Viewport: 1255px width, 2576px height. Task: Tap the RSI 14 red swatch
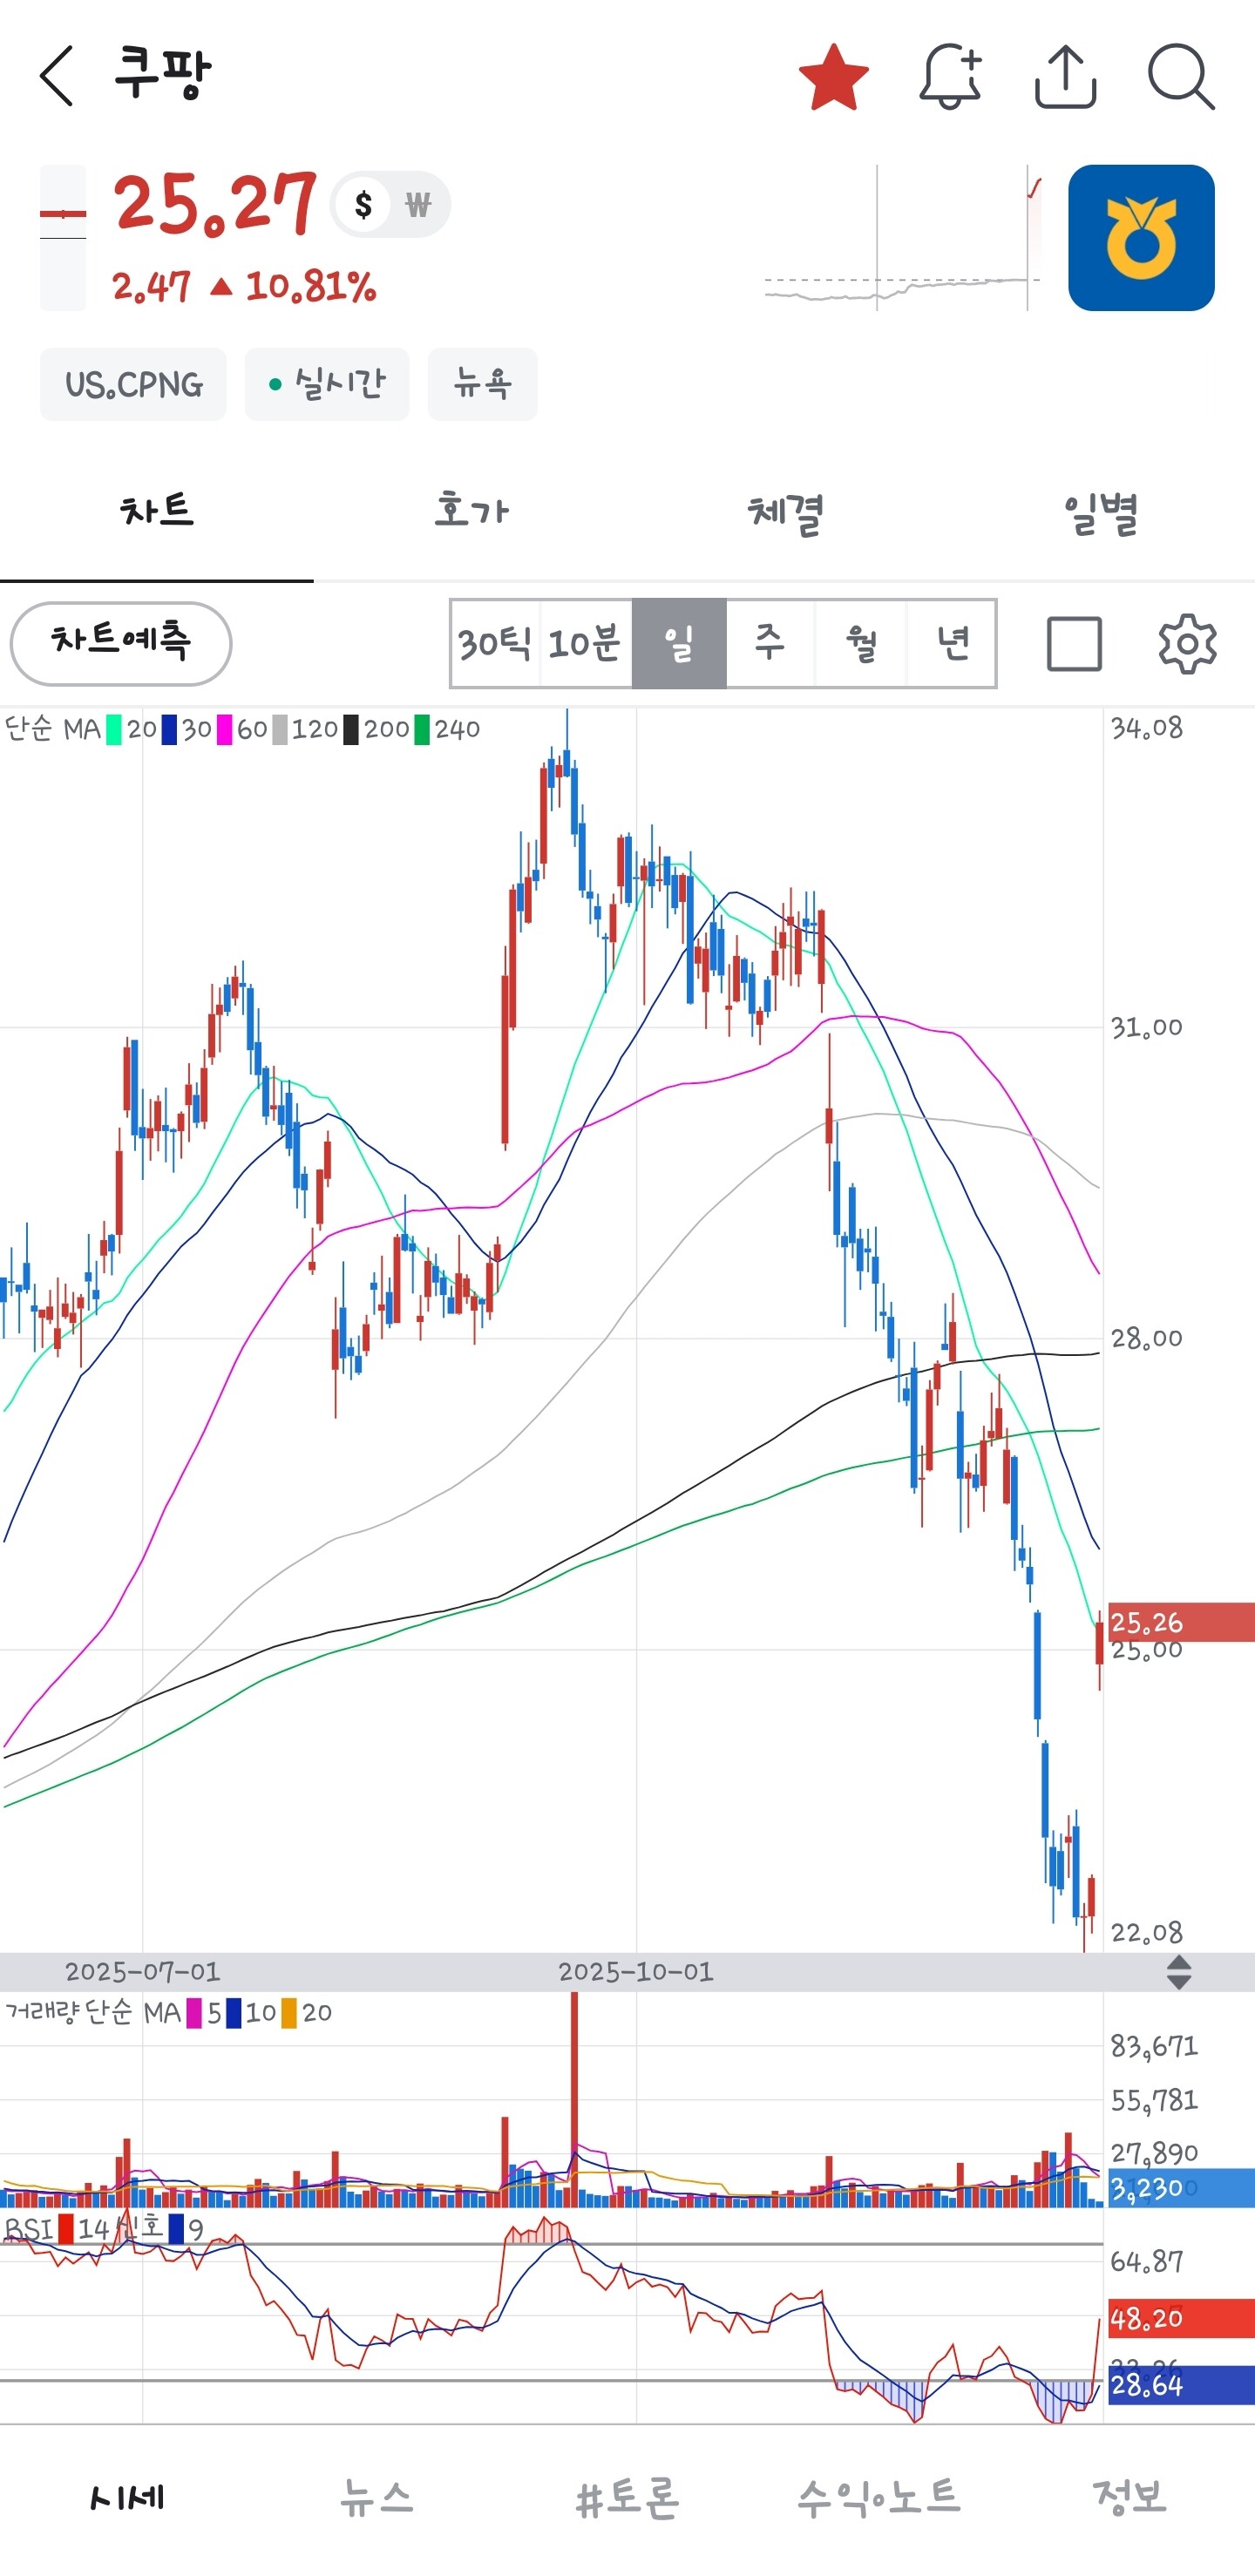66,2229
